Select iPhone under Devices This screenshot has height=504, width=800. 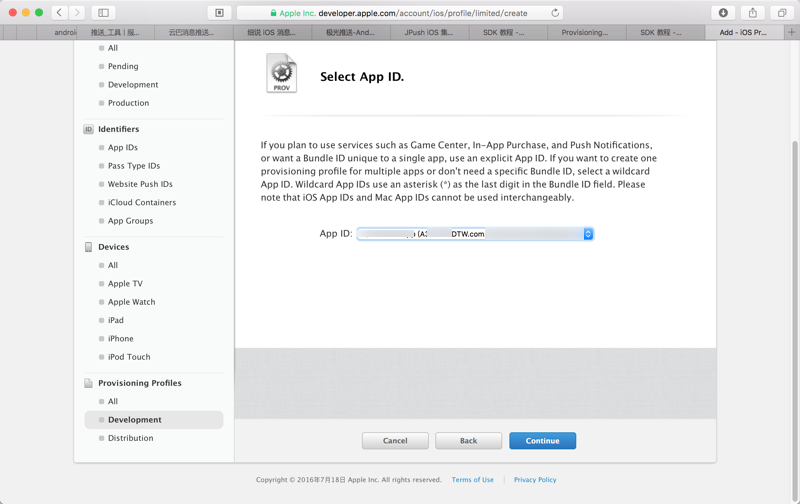click(x=121, y=339)
